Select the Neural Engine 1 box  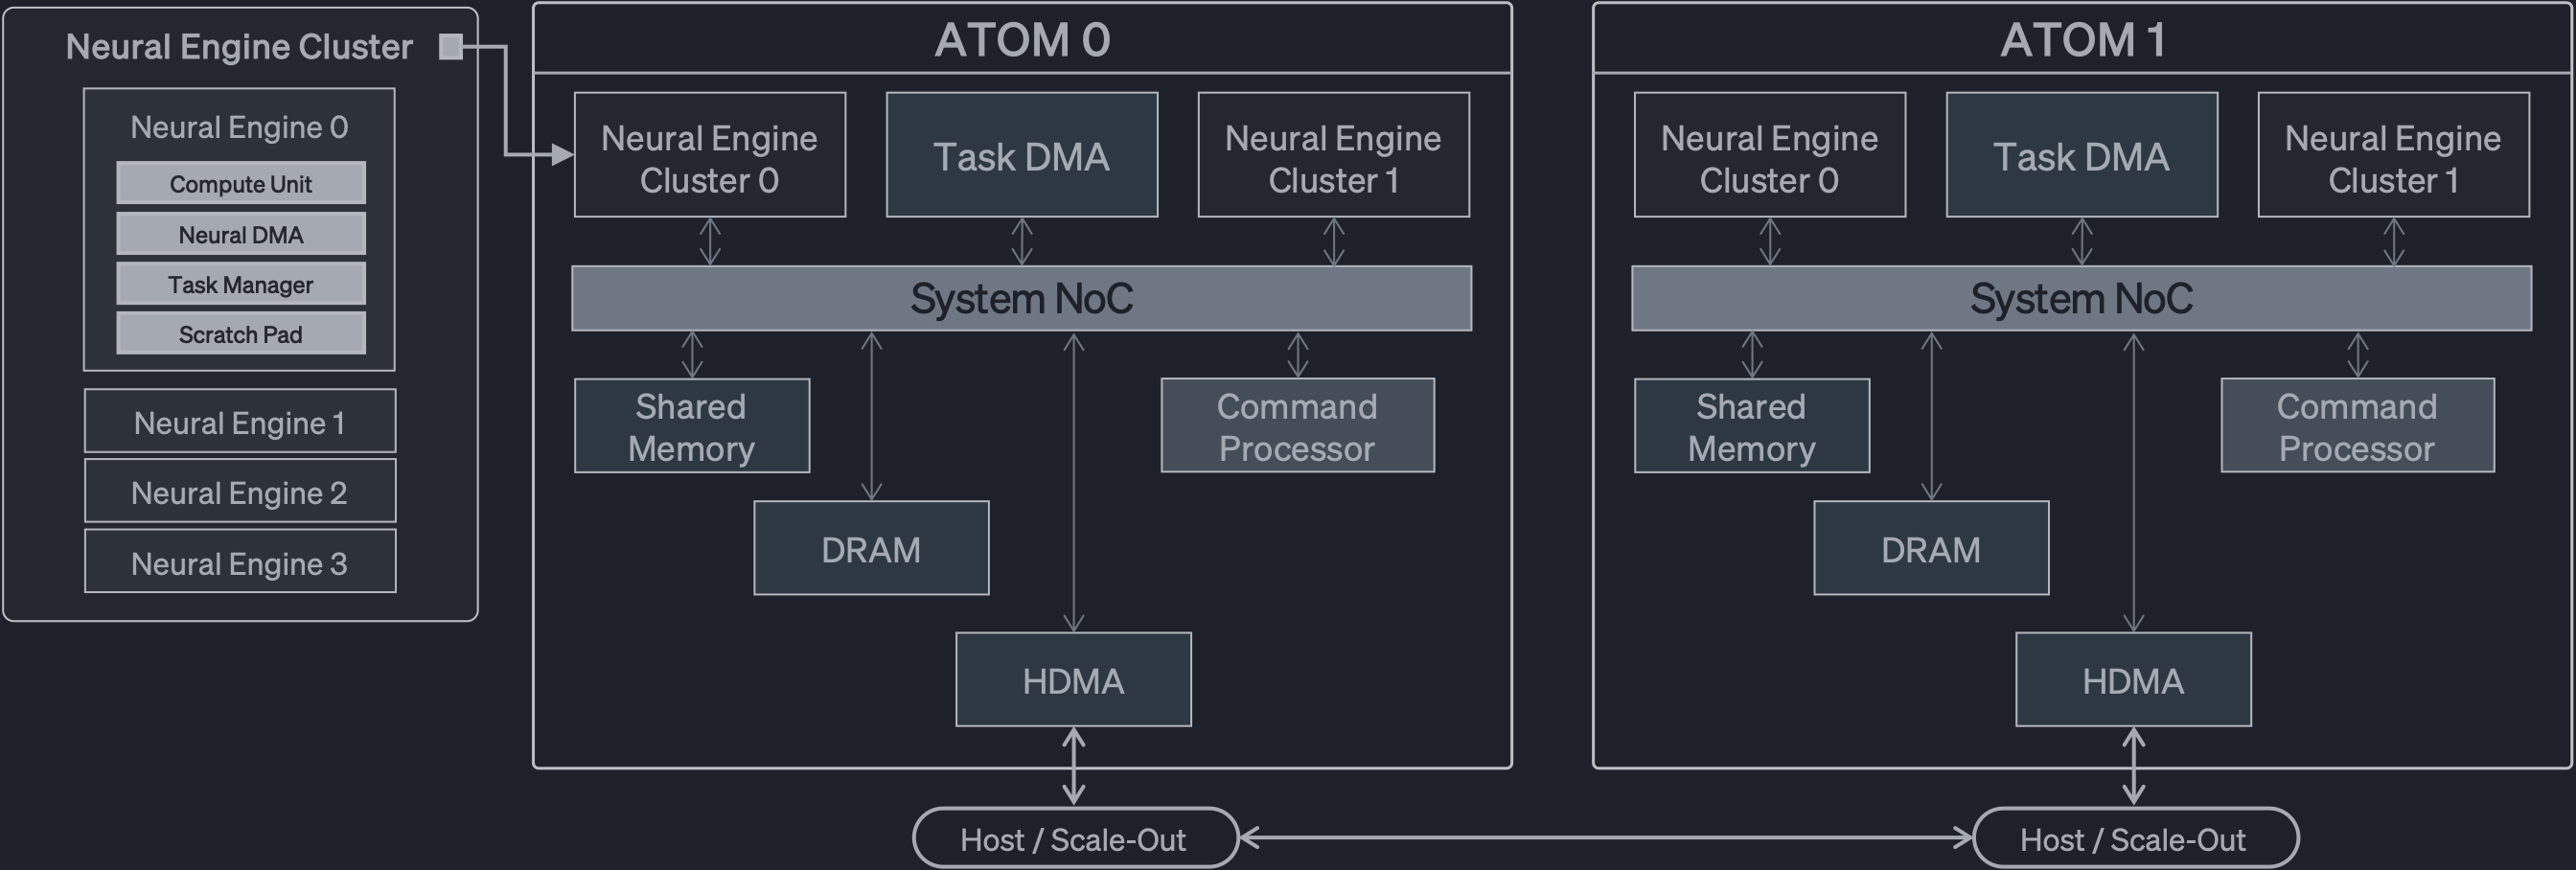click(x=240, y=421)
